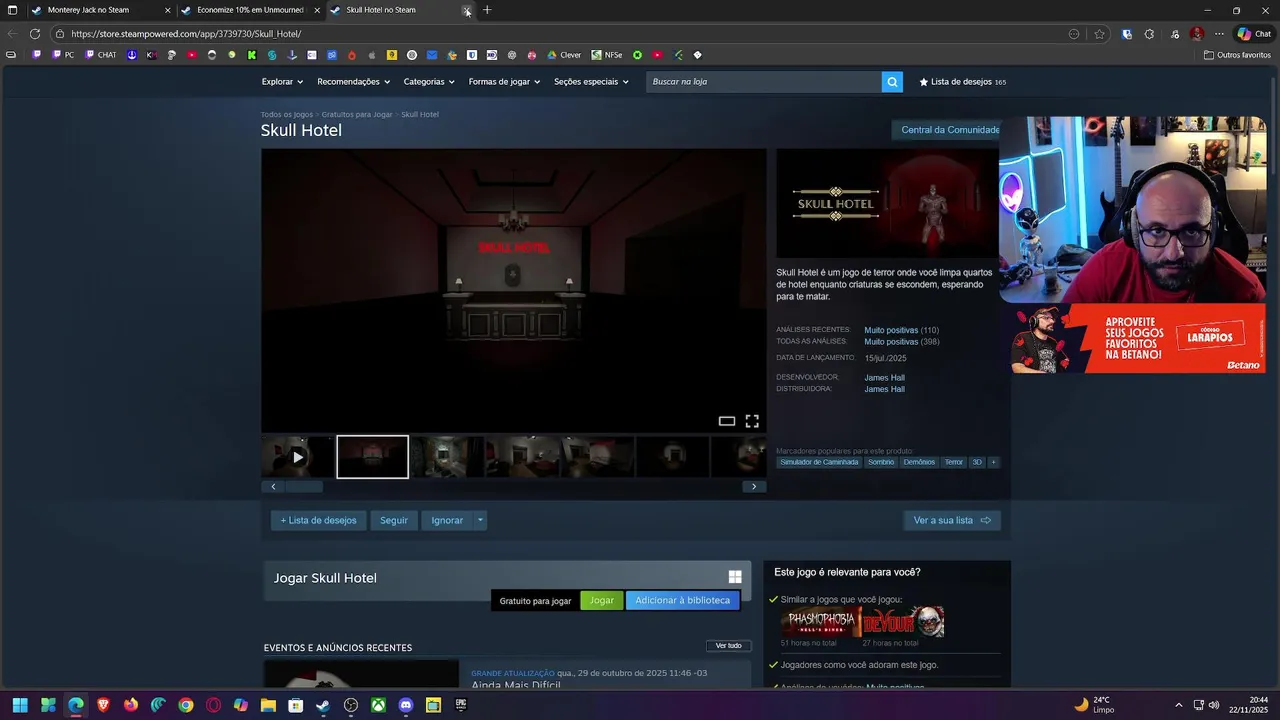This screenshot has height=720, width=1280.
Task: Open the browser extensions puzzle icon
Action: 1149,34
